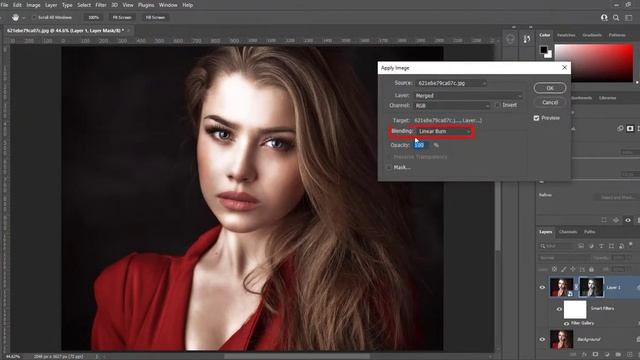Click the 100% zoom button
Screen dimensions: 640x360
93,18
